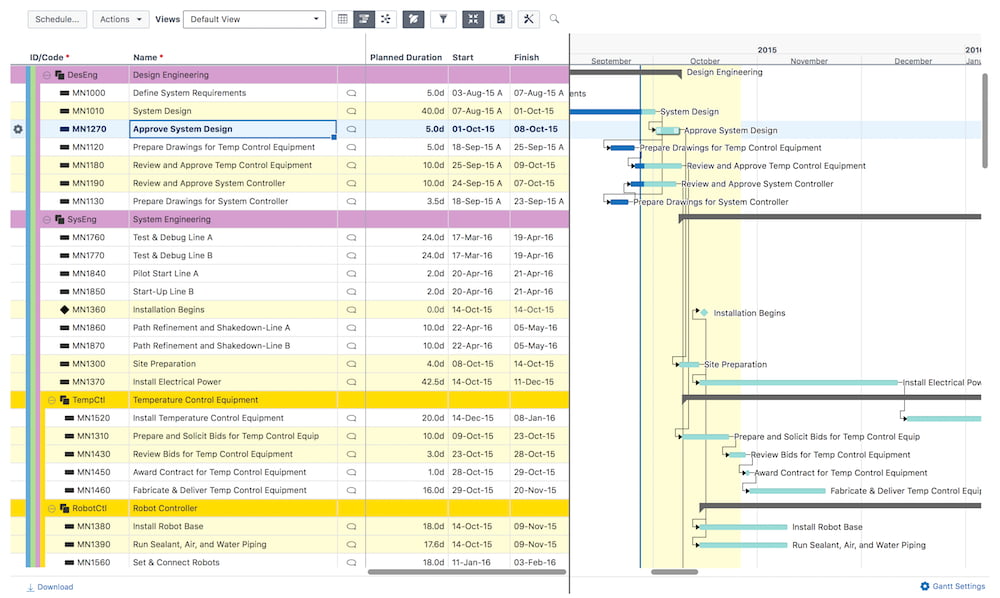Click the Download link
Screen dimensions: 1000x598
(x=49, y=587)
